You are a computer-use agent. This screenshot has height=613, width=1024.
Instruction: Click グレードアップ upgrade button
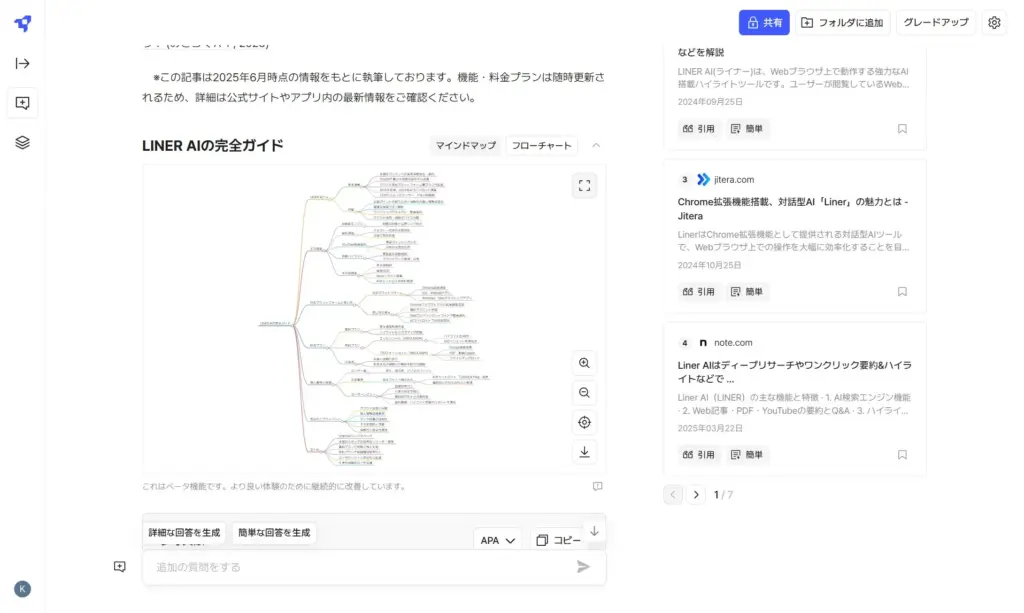tap(936, 22)
